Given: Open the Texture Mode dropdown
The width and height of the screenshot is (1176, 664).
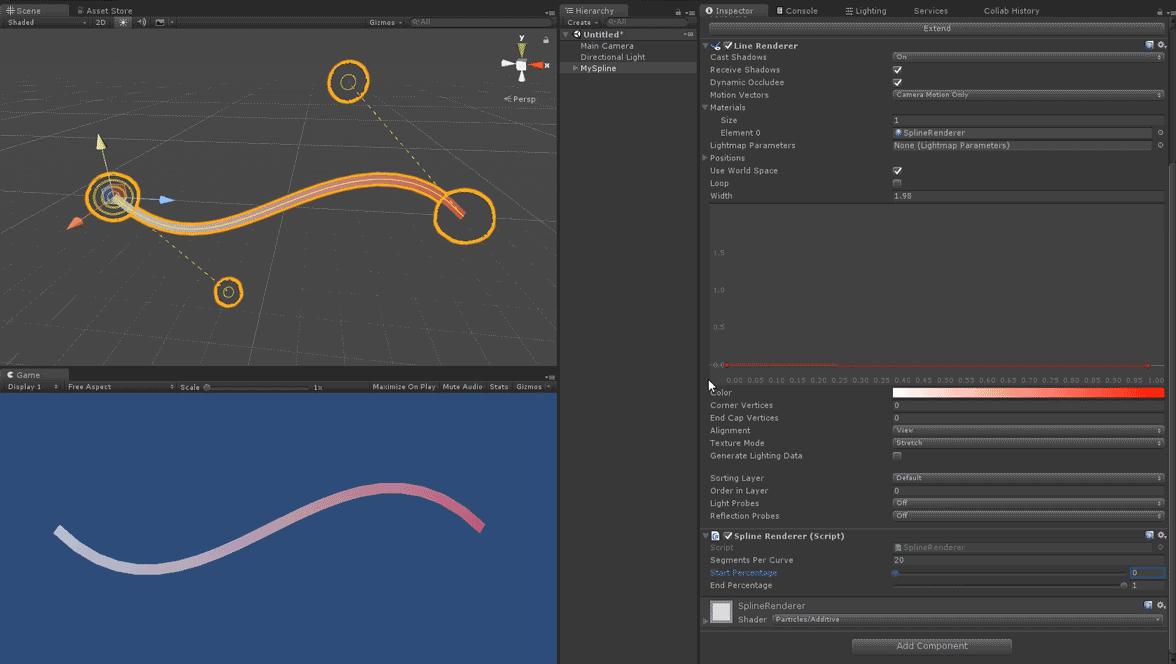Looking at the screenshot, I should [1028, 443].
